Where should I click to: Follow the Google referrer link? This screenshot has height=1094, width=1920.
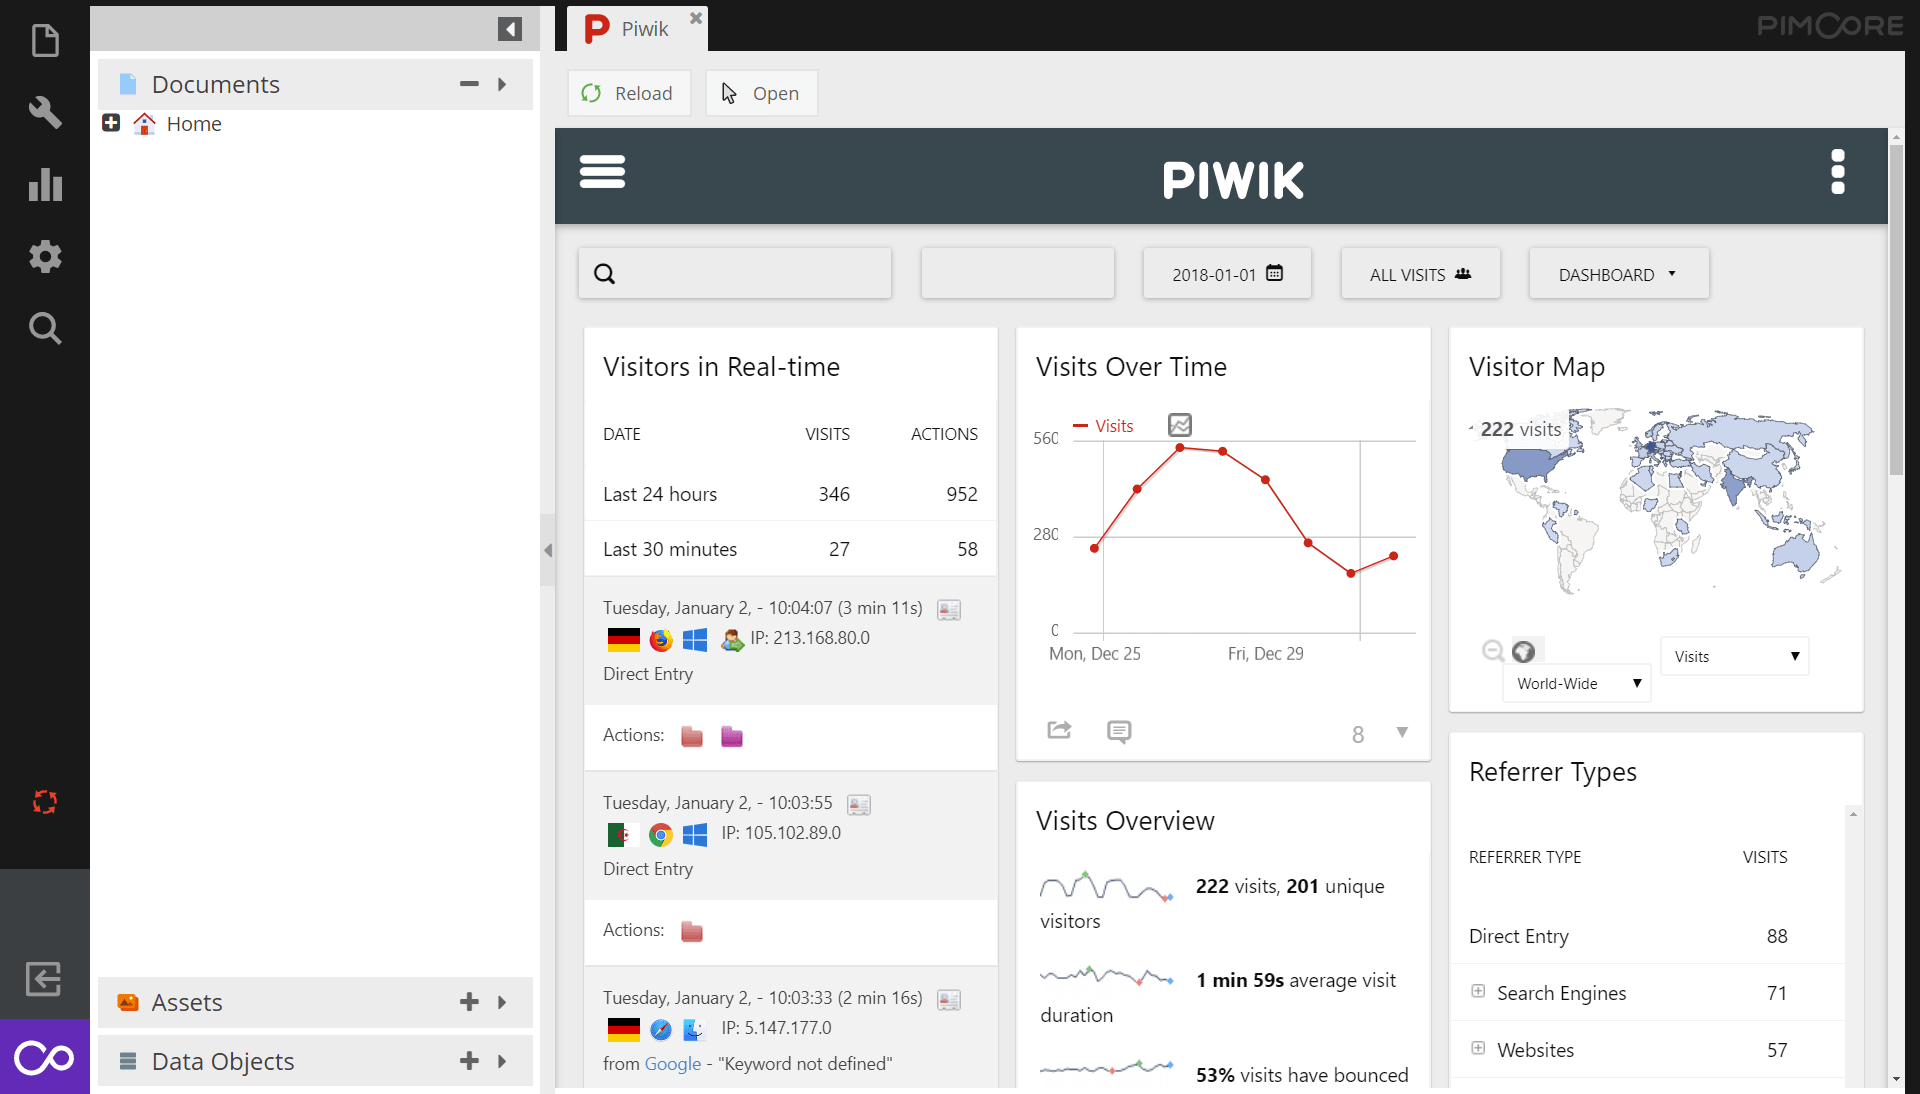point(672,1064)
